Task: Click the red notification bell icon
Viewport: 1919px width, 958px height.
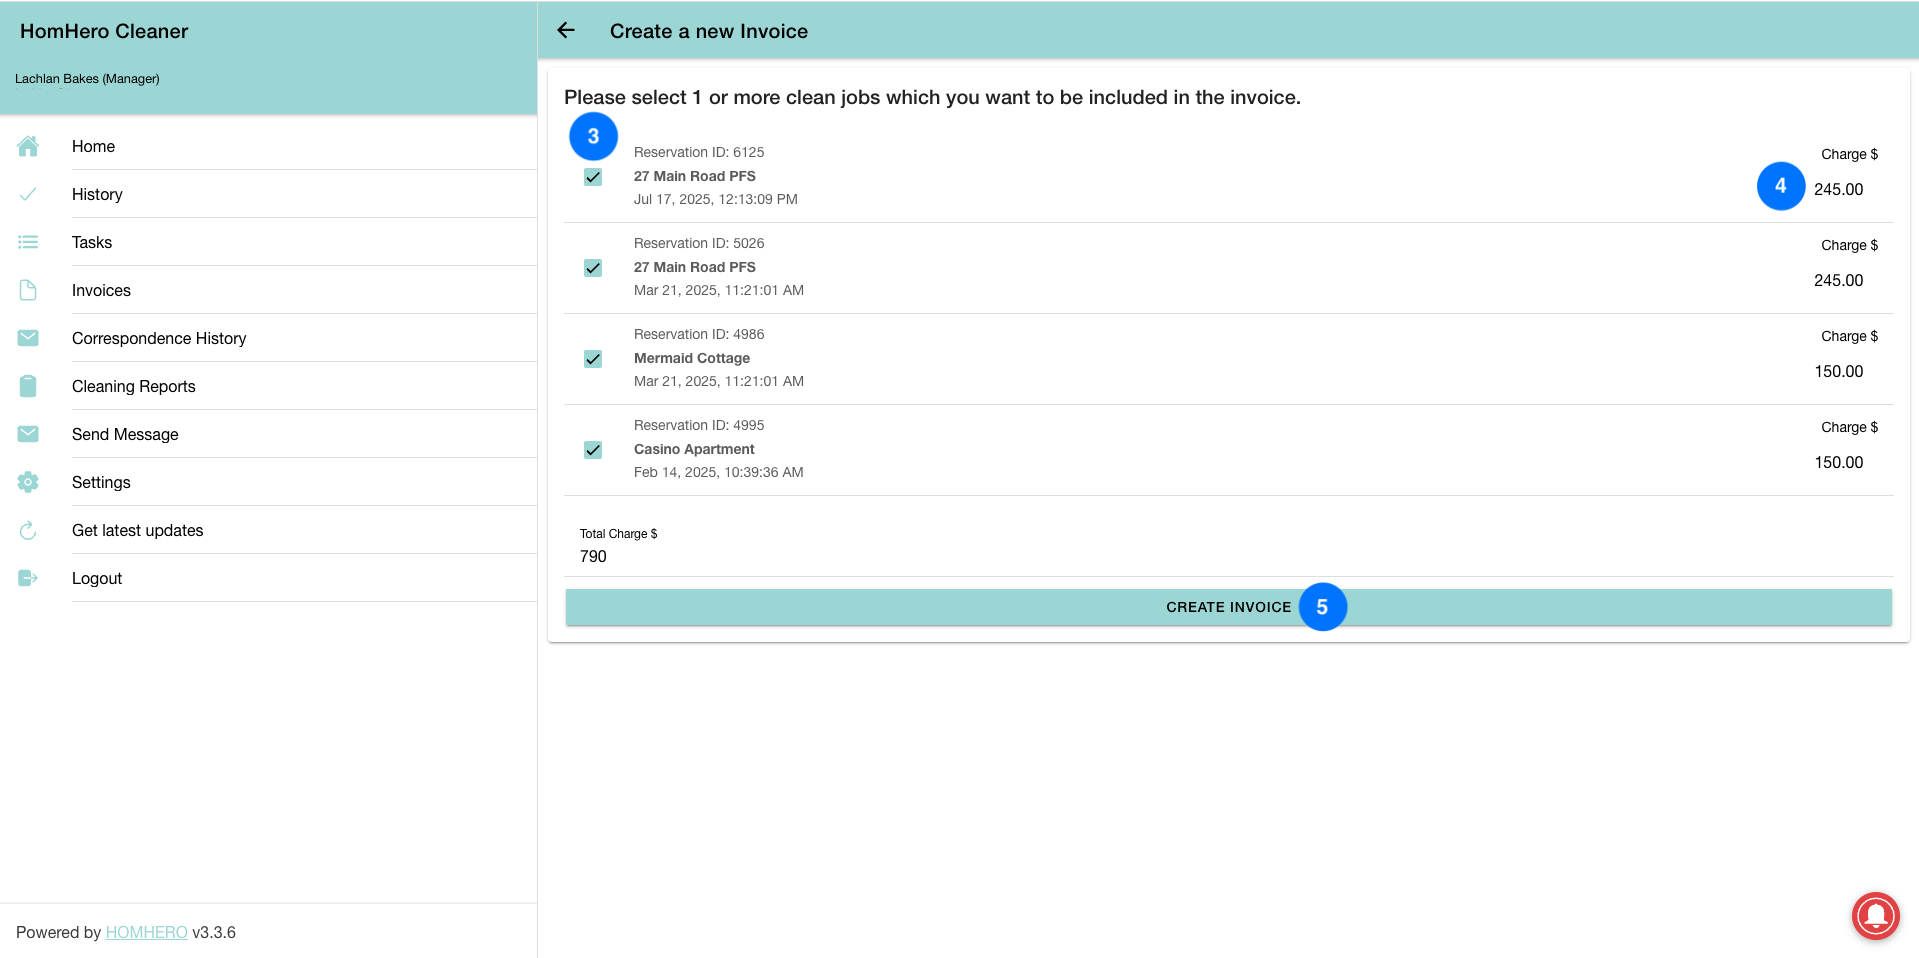Action: click(x=1875, y=915)
